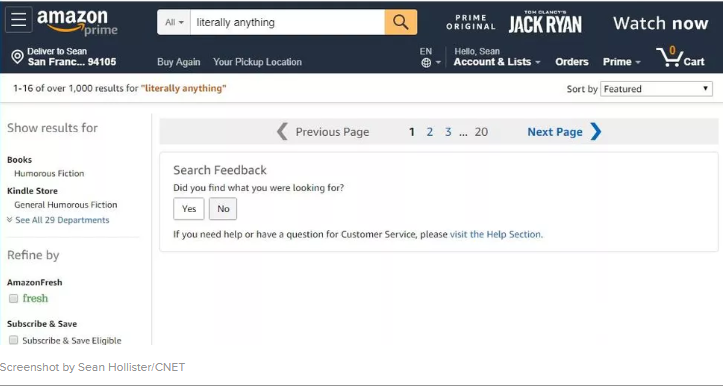Click the Show results for heading
726x387 pixels.
(52, 128)
